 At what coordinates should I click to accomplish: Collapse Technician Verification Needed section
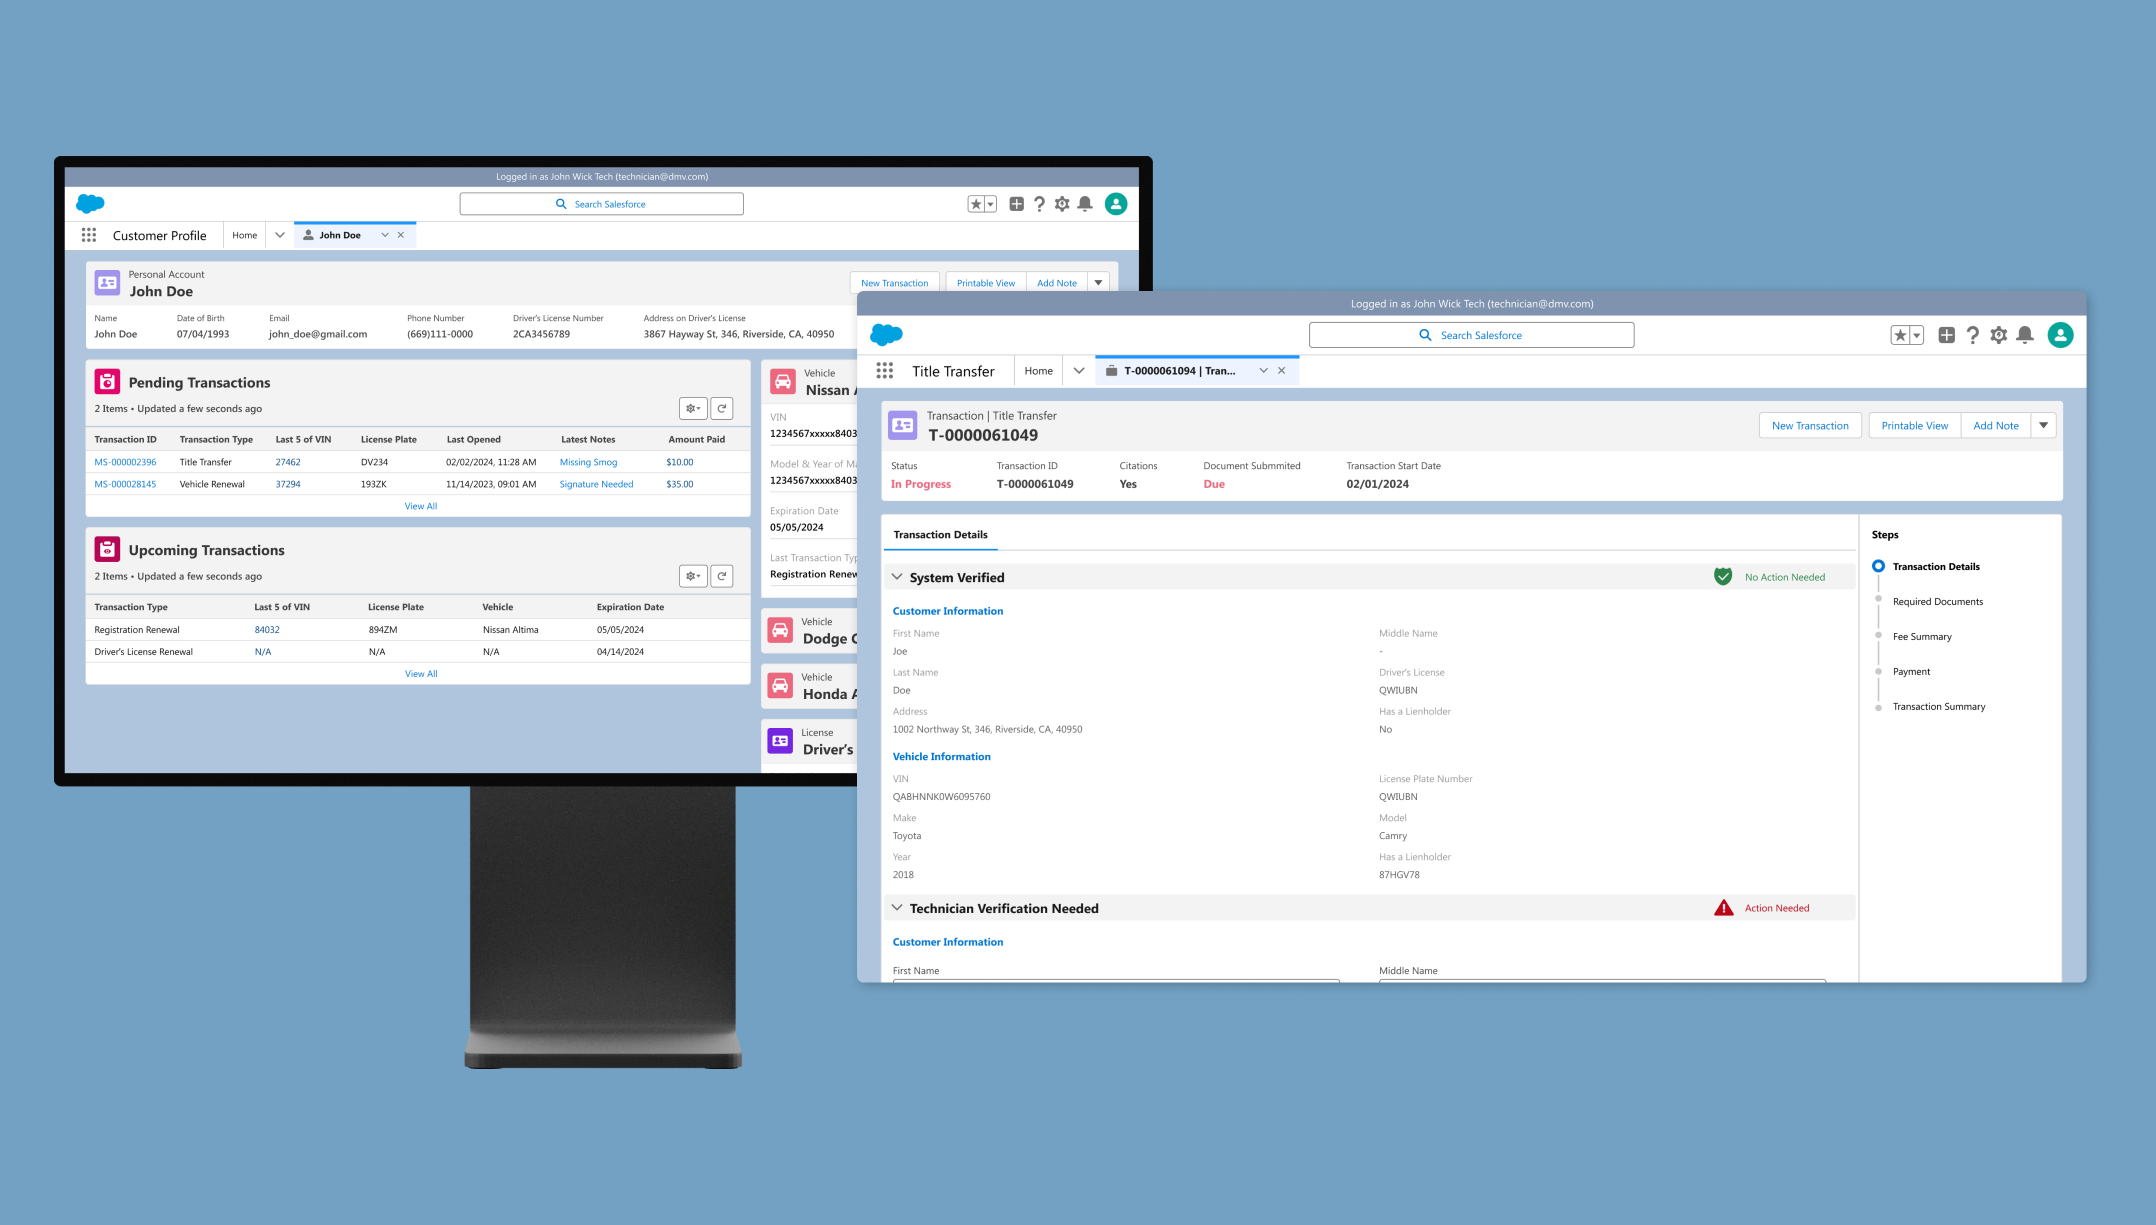tap(897, 908)
